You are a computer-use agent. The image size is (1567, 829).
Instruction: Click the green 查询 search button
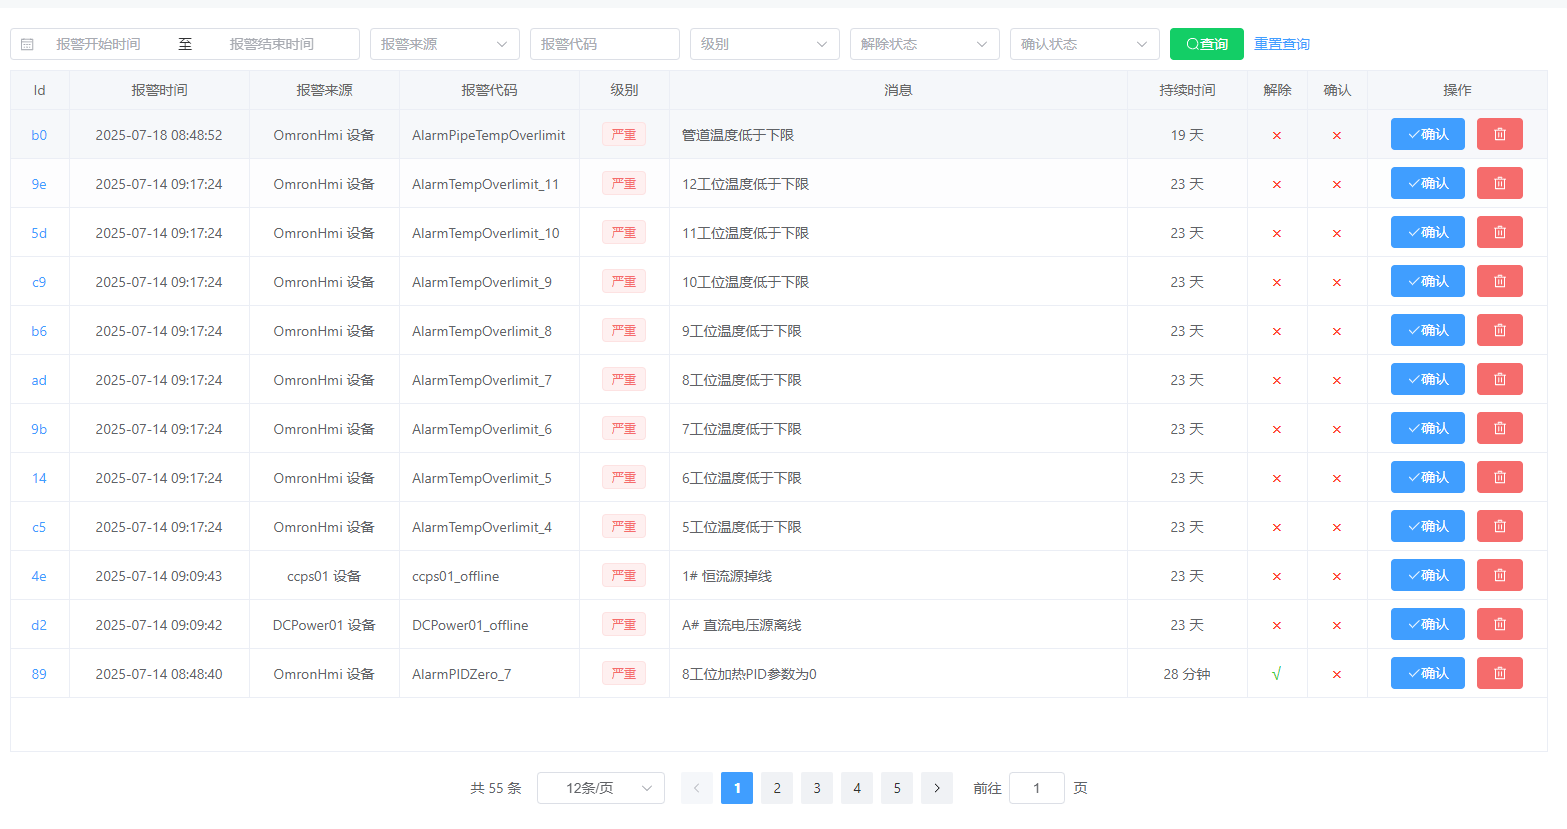tap(1206, 44)
